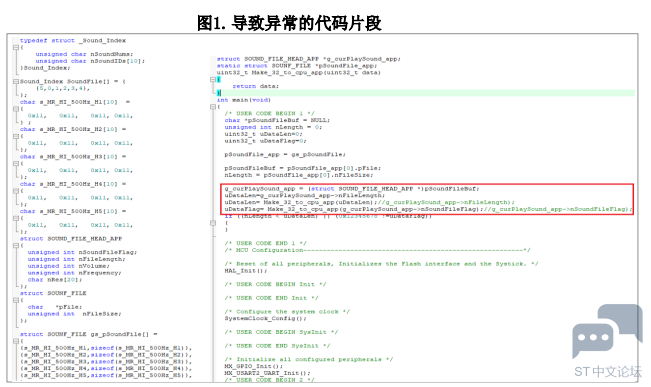Collapse the s_MR_HI_500Hz_H1 array fold marker
651x387 pixels.
tap(16, 109)
